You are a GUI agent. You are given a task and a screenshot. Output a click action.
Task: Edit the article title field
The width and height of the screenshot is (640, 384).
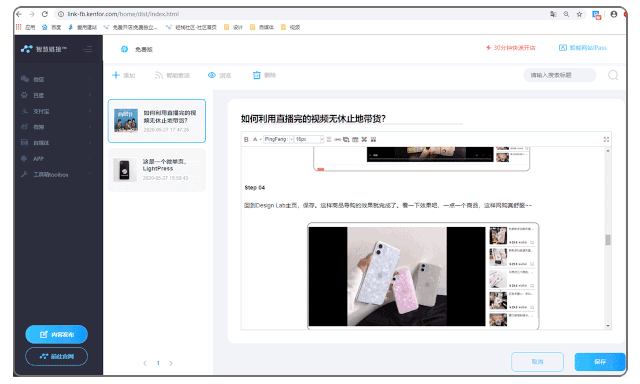click(351, 119)
